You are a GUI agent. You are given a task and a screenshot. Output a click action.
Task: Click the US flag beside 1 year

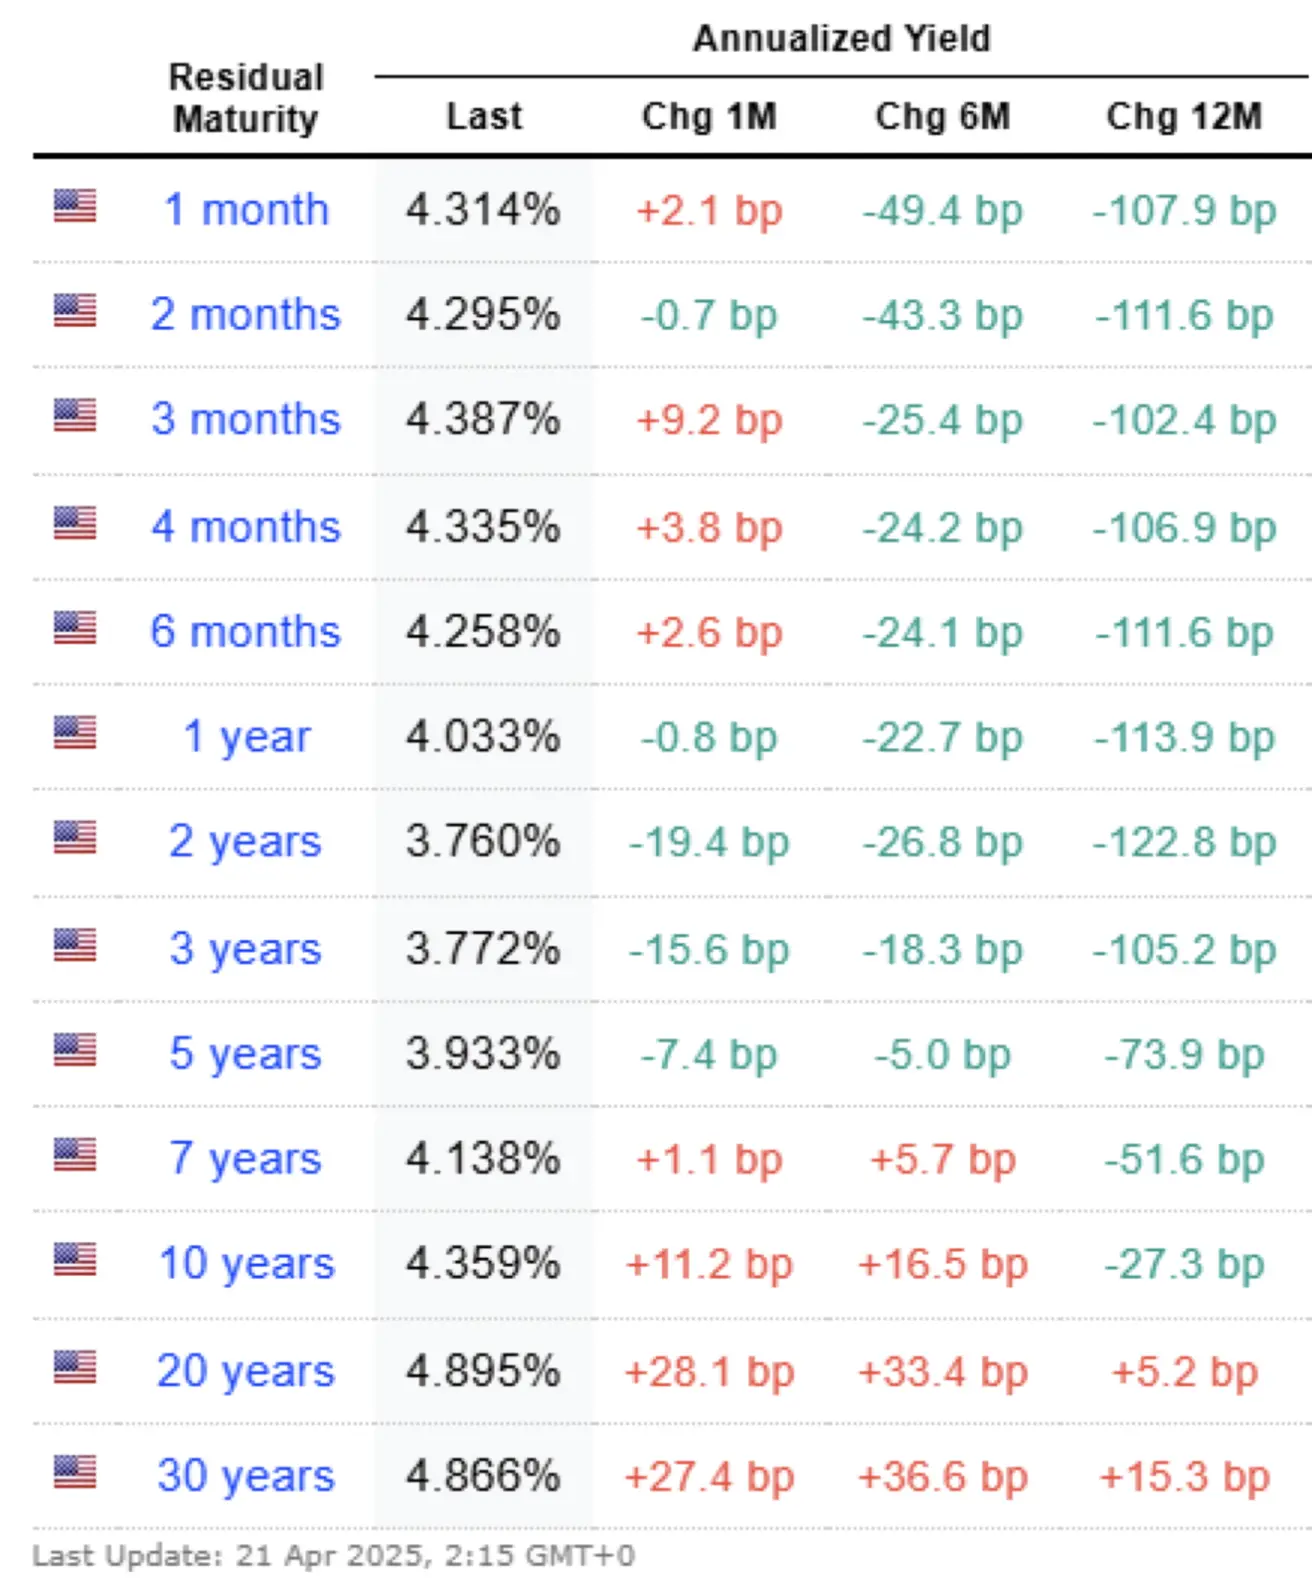click(75, 732)
